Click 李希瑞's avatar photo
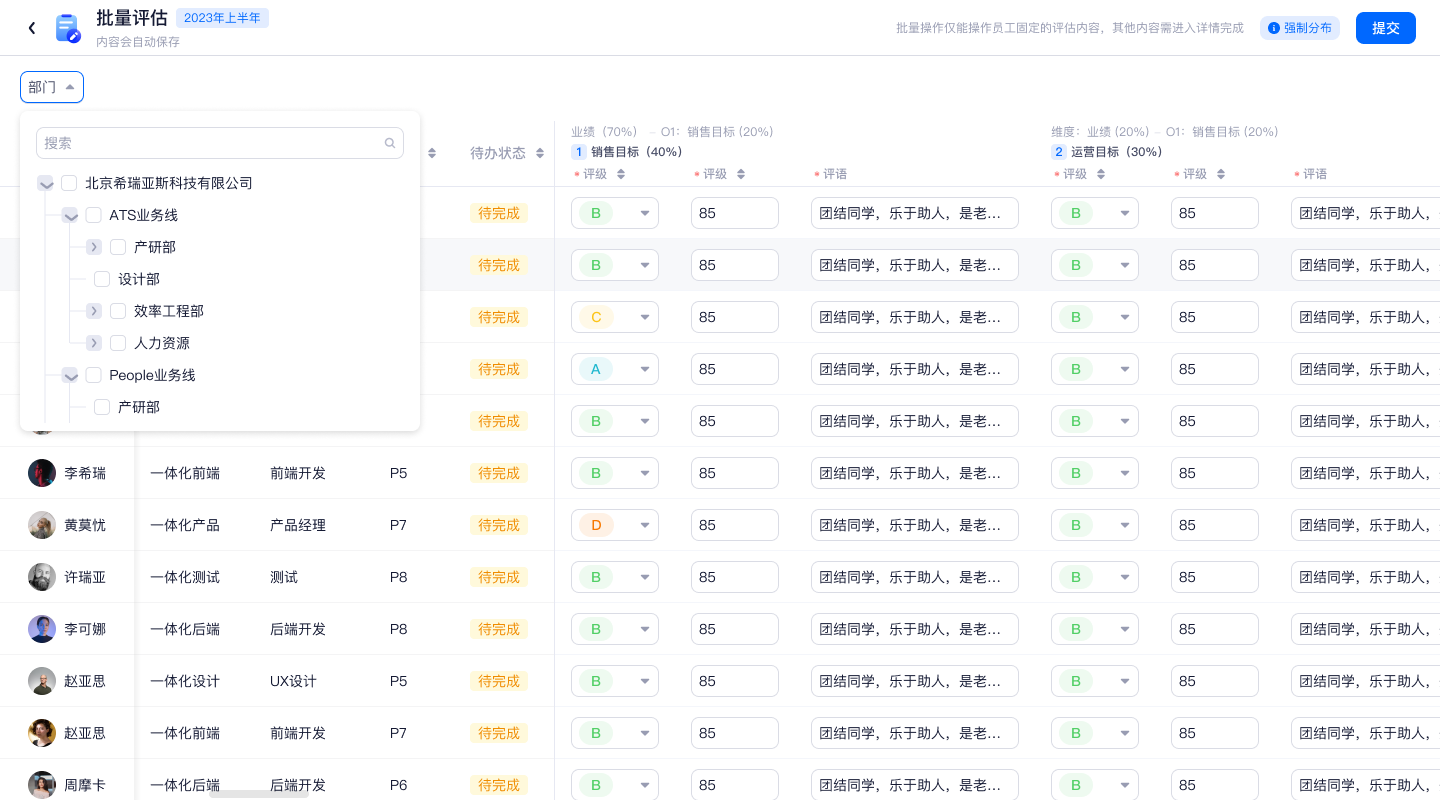The image size is (1440, 800). pos(42,473)
